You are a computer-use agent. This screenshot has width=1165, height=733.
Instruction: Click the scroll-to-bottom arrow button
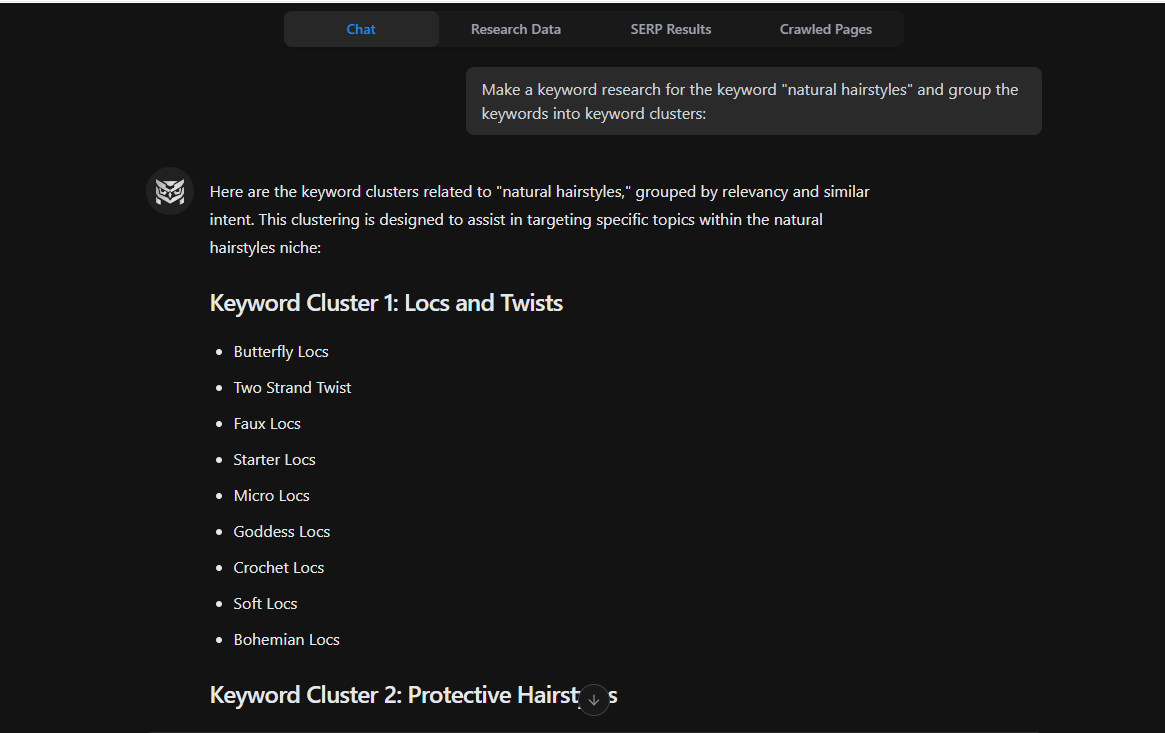(594, 700)
